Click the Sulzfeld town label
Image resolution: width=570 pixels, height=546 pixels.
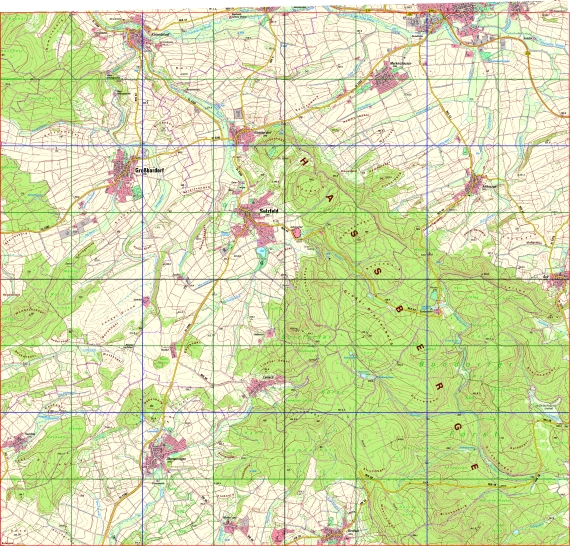[269, 210]
